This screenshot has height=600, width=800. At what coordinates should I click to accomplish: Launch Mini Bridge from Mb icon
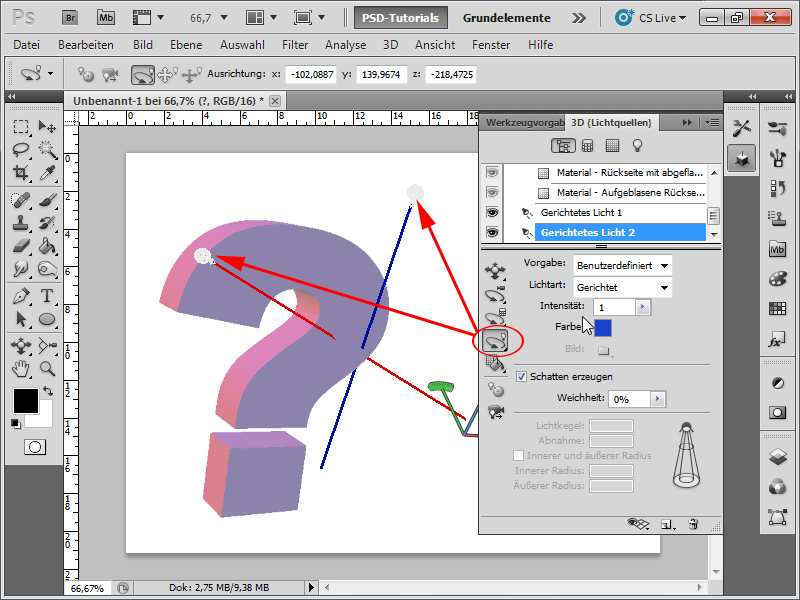tap(106, 18)
